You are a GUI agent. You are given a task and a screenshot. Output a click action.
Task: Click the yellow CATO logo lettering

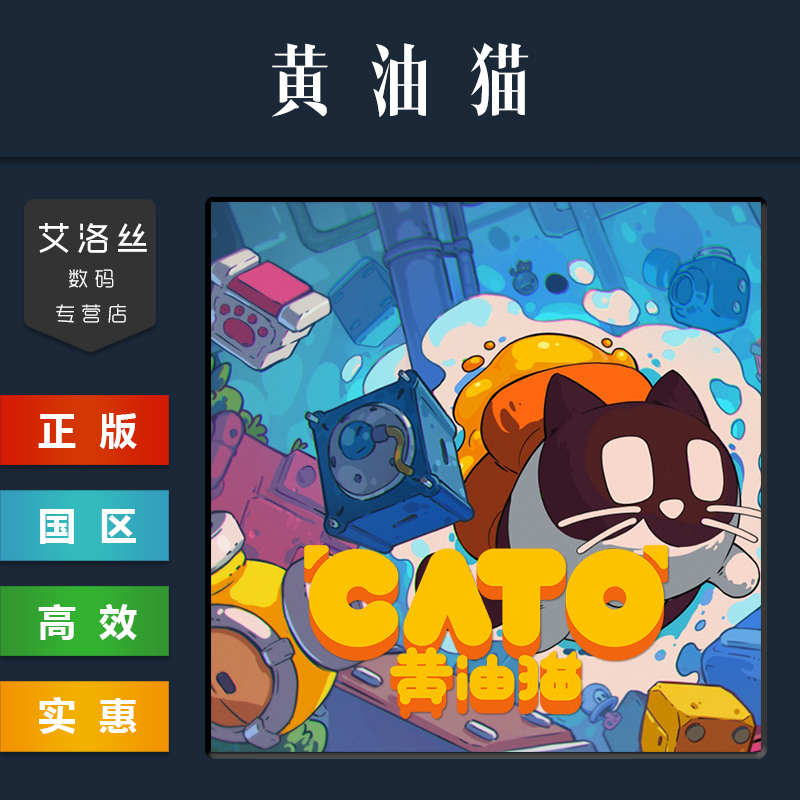click(x=486, y=600)
